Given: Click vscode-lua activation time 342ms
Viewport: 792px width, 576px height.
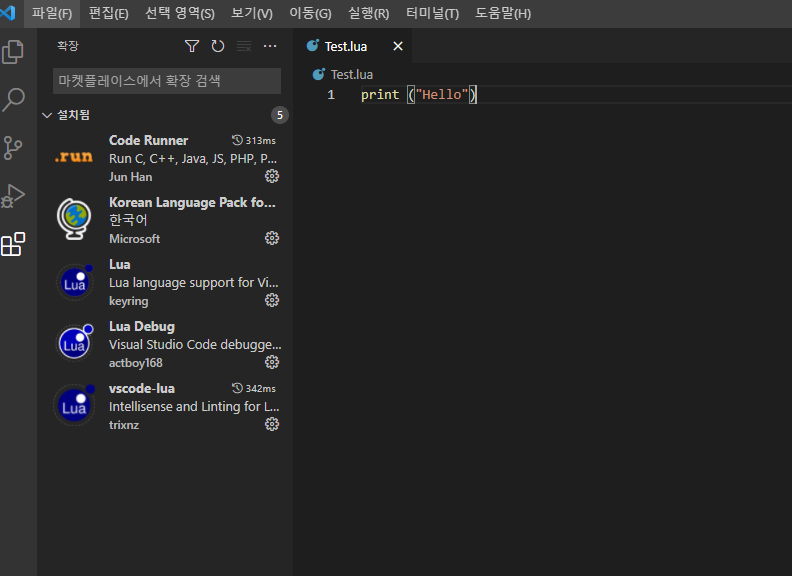Looking at the screenshot, I should tap(254, 388).
